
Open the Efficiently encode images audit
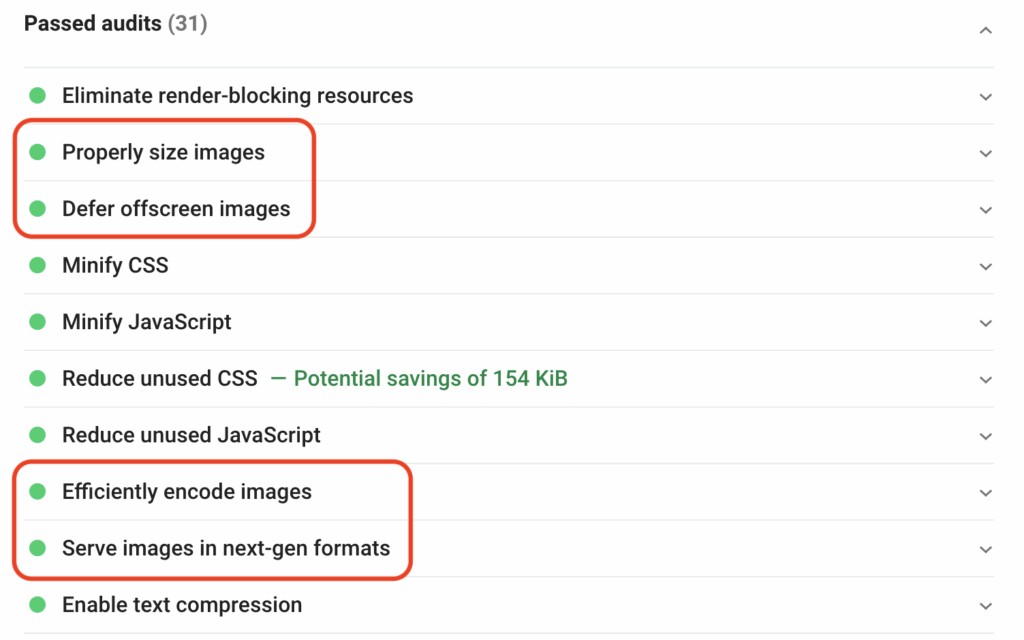[x=187, y=492]
